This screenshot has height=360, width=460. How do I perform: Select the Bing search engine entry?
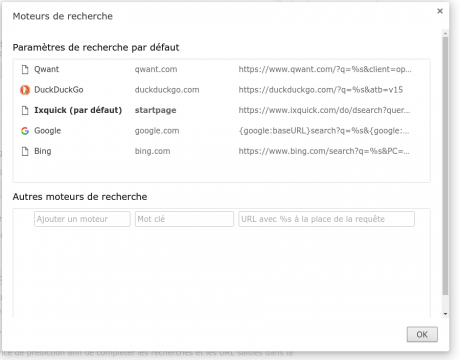[x=222, y=151]
